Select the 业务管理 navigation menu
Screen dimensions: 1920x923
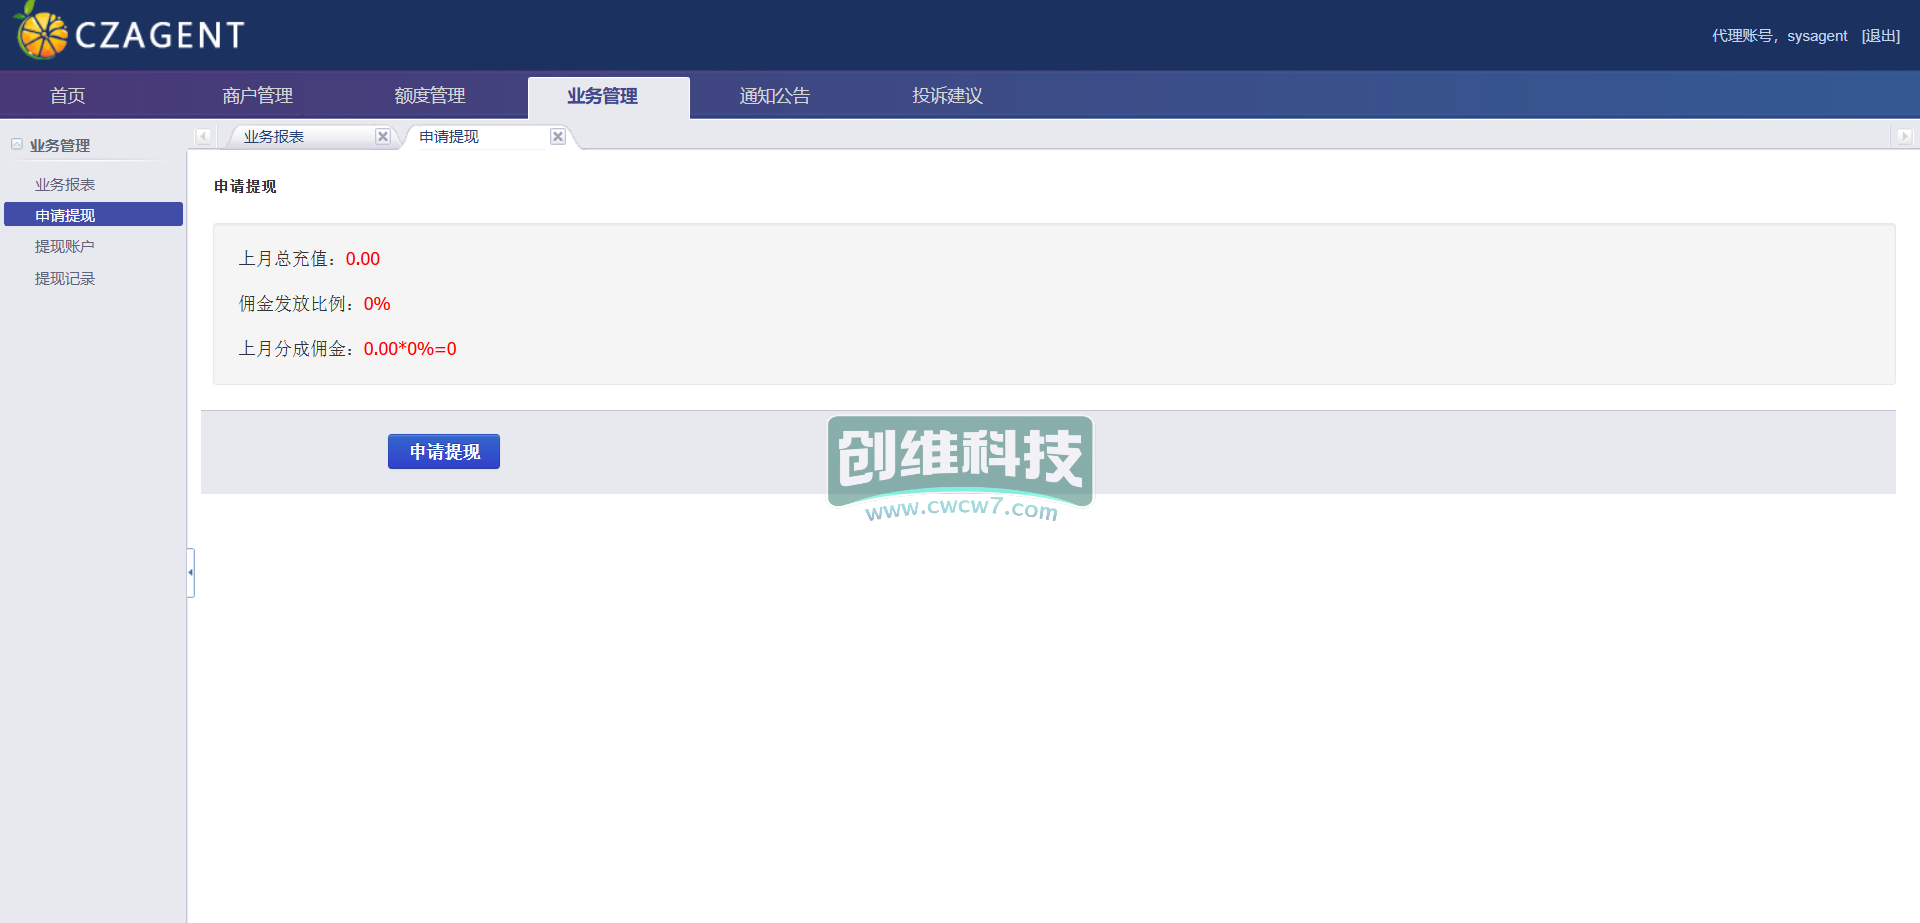coord(608,97)
